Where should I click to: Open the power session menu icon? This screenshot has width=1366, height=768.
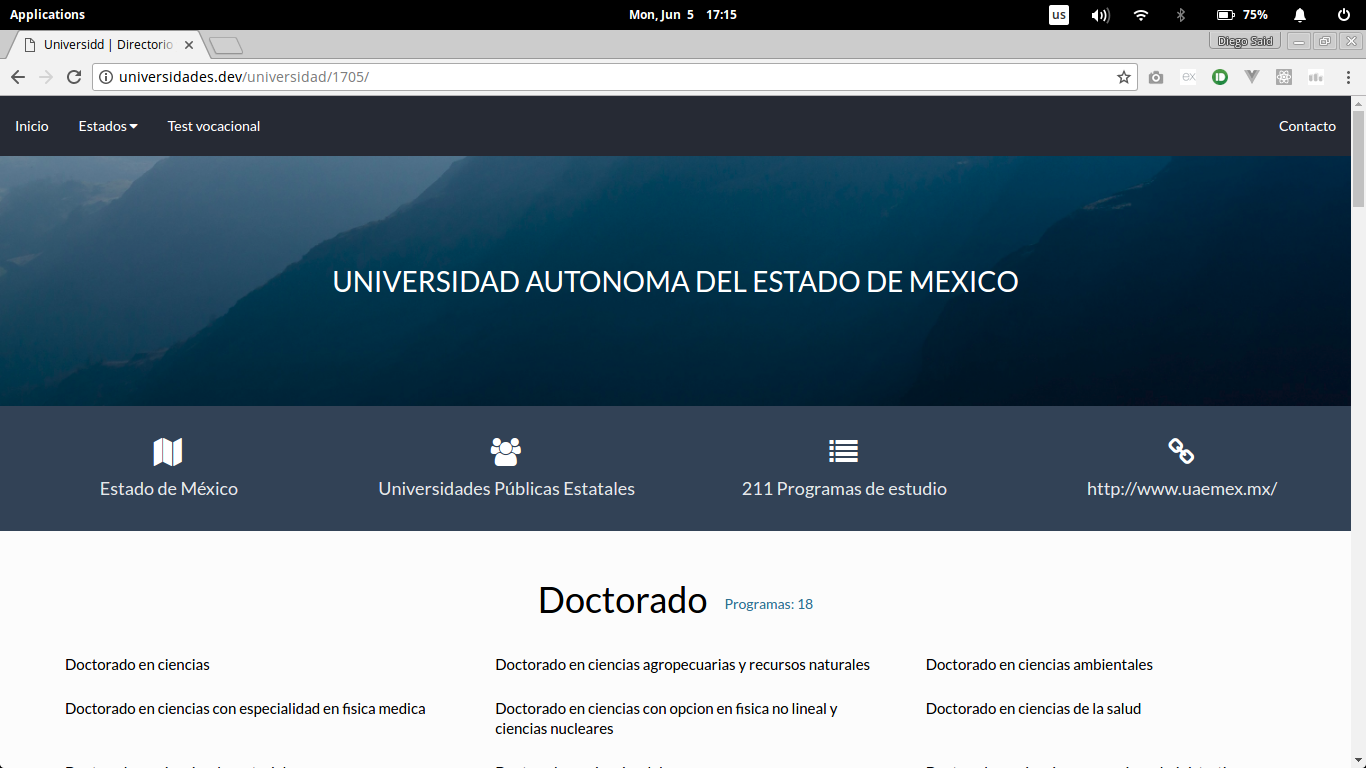(x=1344, y=14)
